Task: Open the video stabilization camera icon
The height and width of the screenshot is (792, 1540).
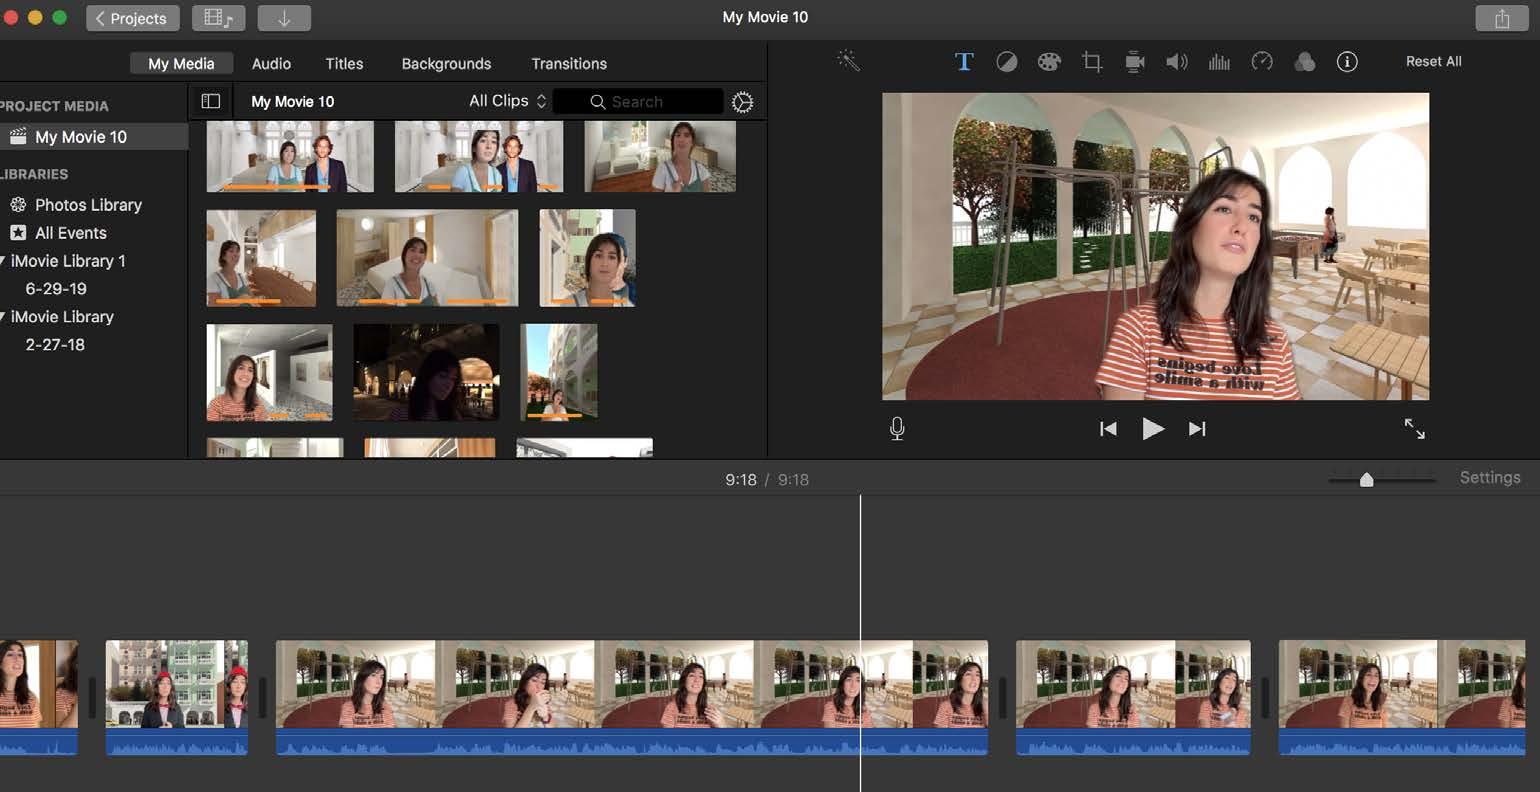Action: pyautogui.click(x=1134, y=62)
